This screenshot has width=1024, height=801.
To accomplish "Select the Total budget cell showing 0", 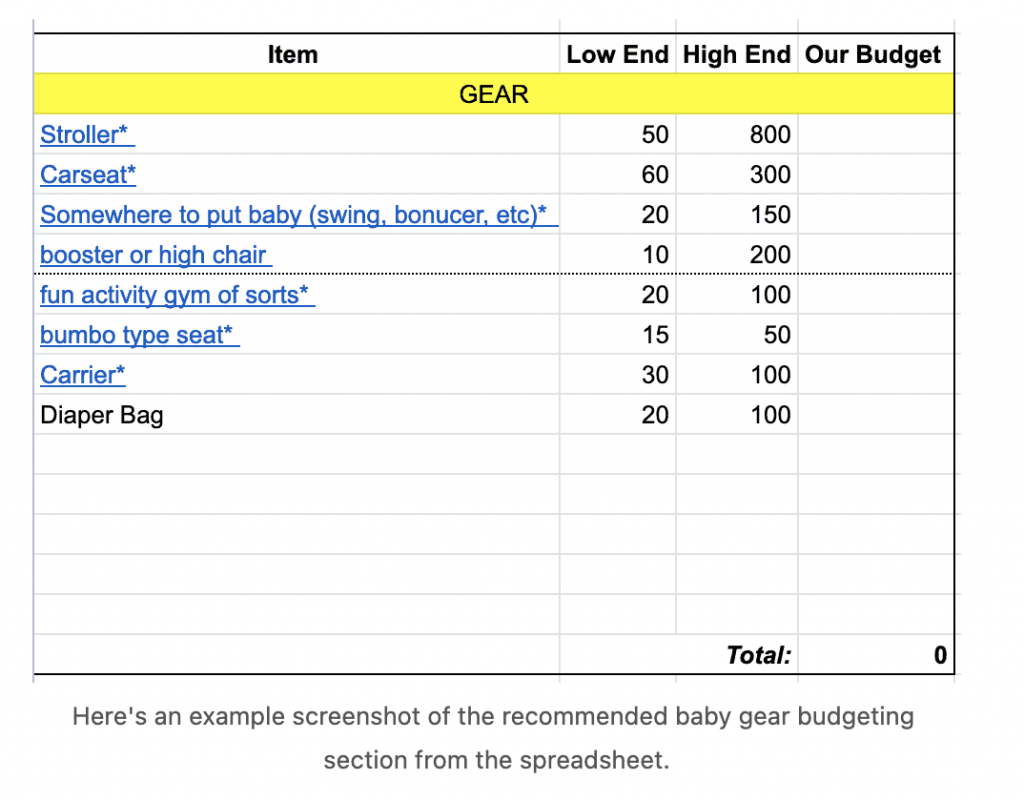I will click(876, 655).
